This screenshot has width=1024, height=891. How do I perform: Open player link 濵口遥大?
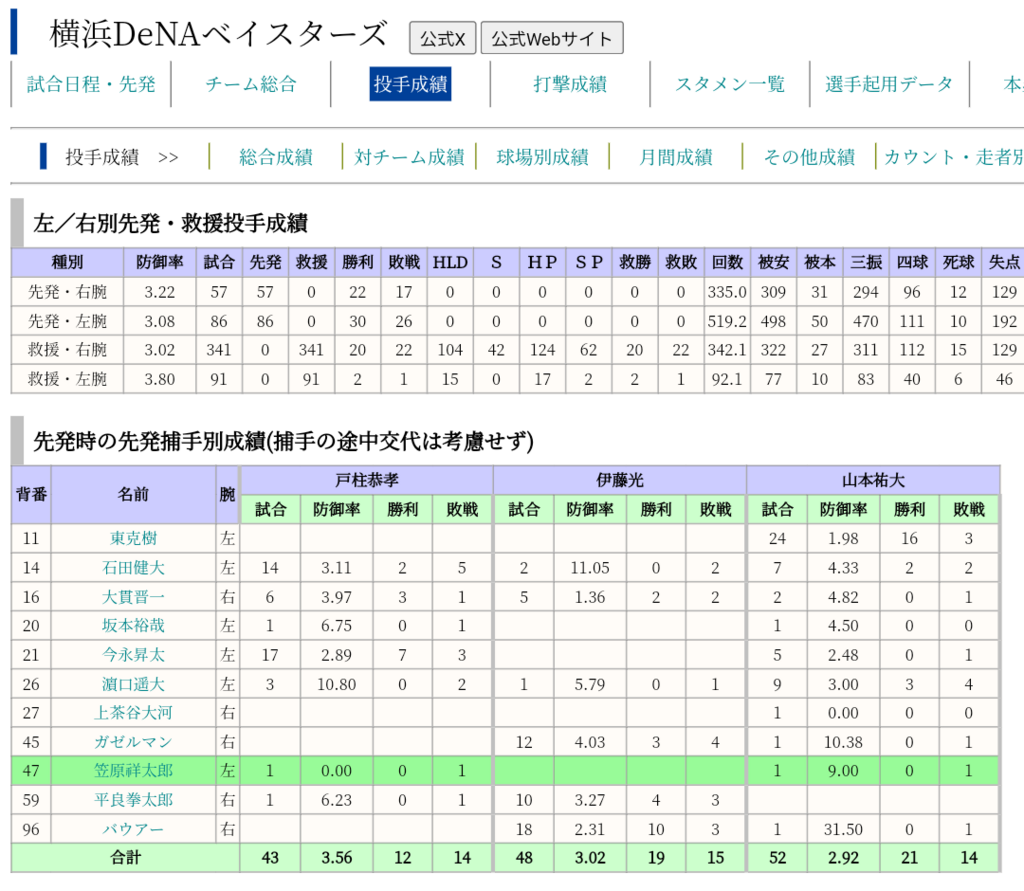click(x=133, y=685)
